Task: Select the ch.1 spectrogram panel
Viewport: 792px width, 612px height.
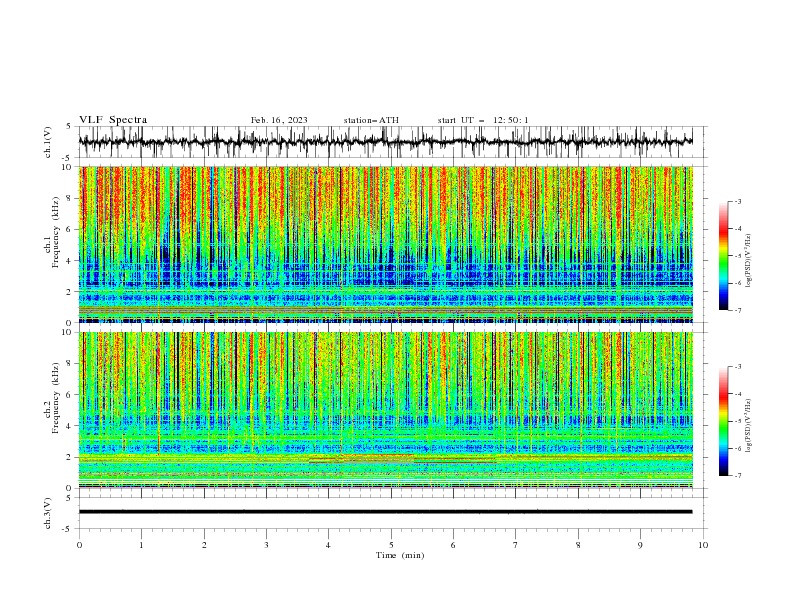Action: pos(385,244)
